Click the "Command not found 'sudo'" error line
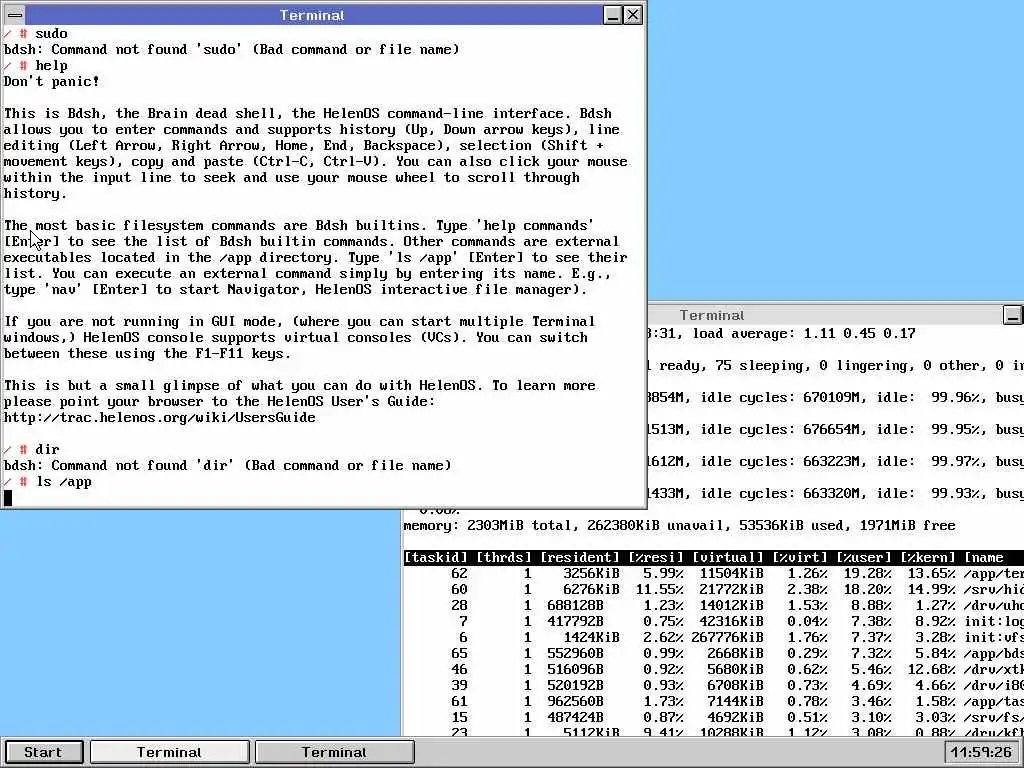This screenshot has height=768, width=1024. 232,50
